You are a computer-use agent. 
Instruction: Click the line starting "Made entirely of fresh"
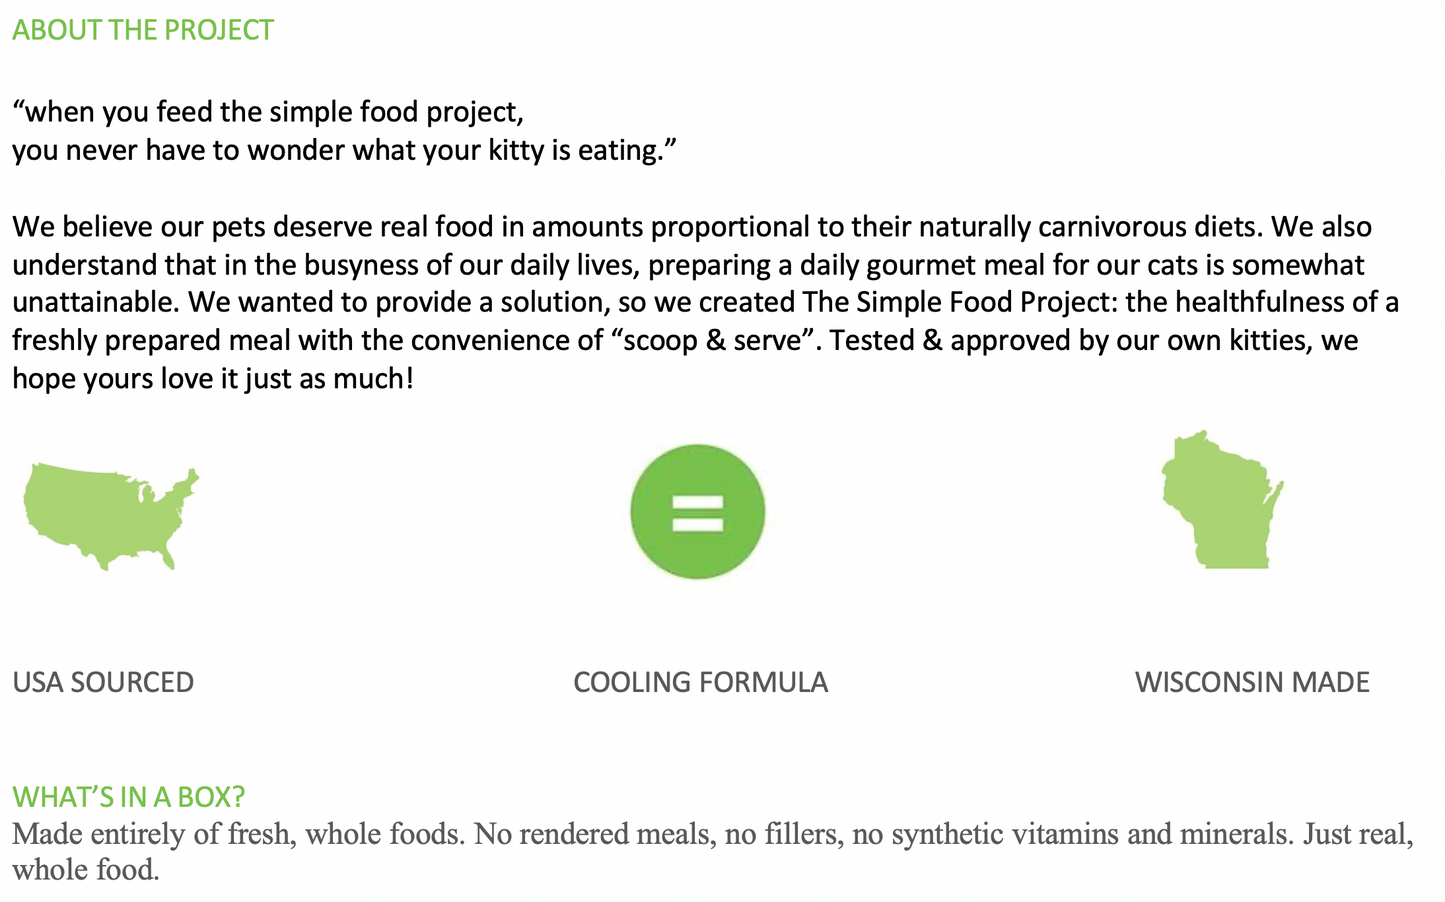pos(712,833)
